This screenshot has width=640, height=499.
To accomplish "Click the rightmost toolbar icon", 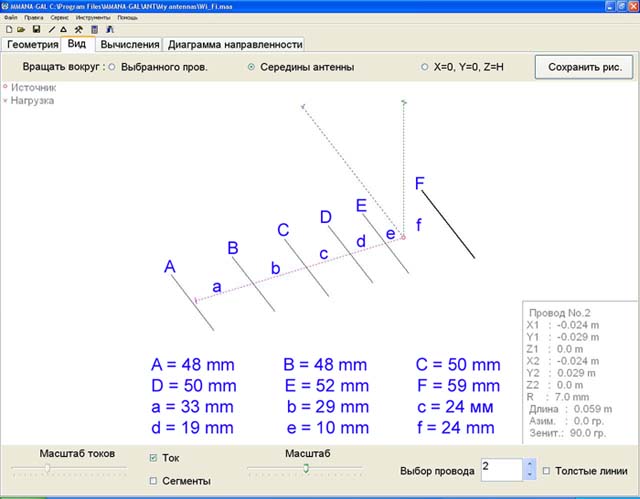I will coord(110,30).
